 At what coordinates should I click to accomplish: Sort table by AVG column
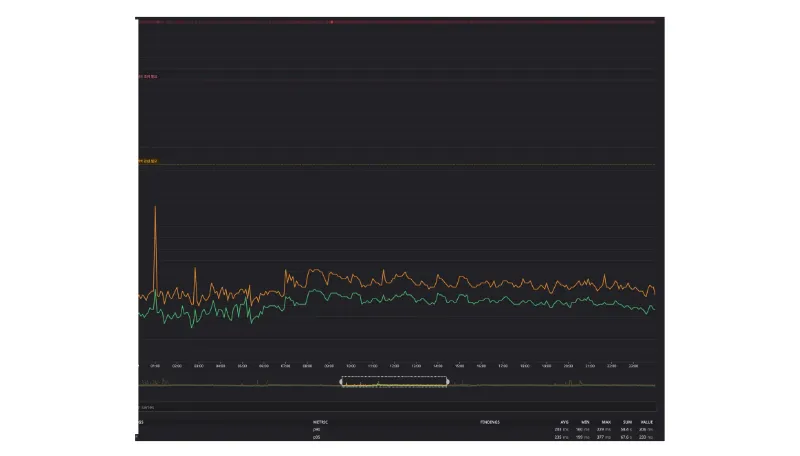pos(560,422)
